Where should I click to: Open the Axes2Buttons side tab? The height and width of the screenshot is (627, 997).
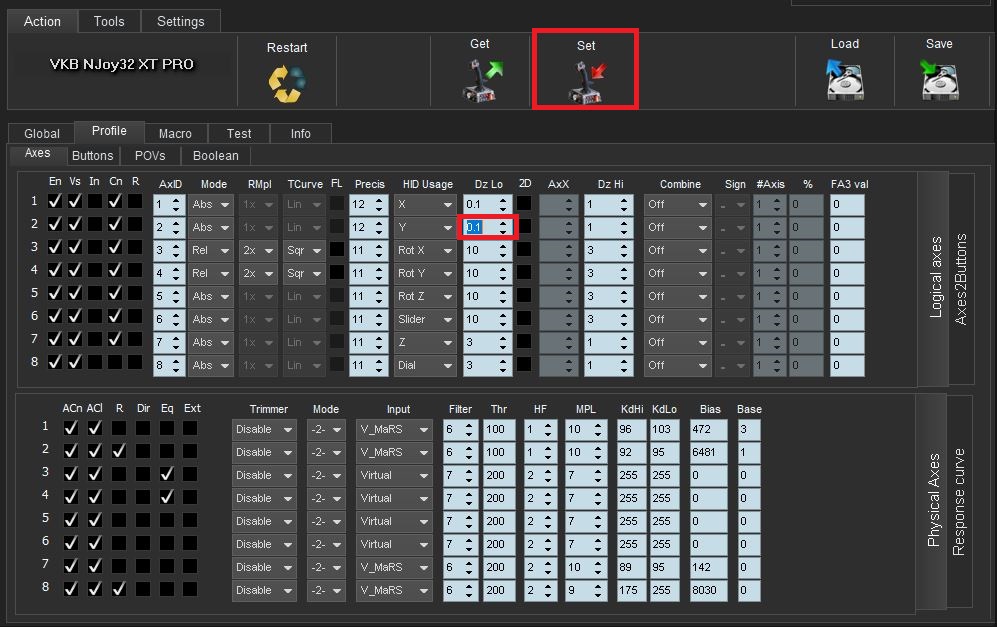point(961,280)
